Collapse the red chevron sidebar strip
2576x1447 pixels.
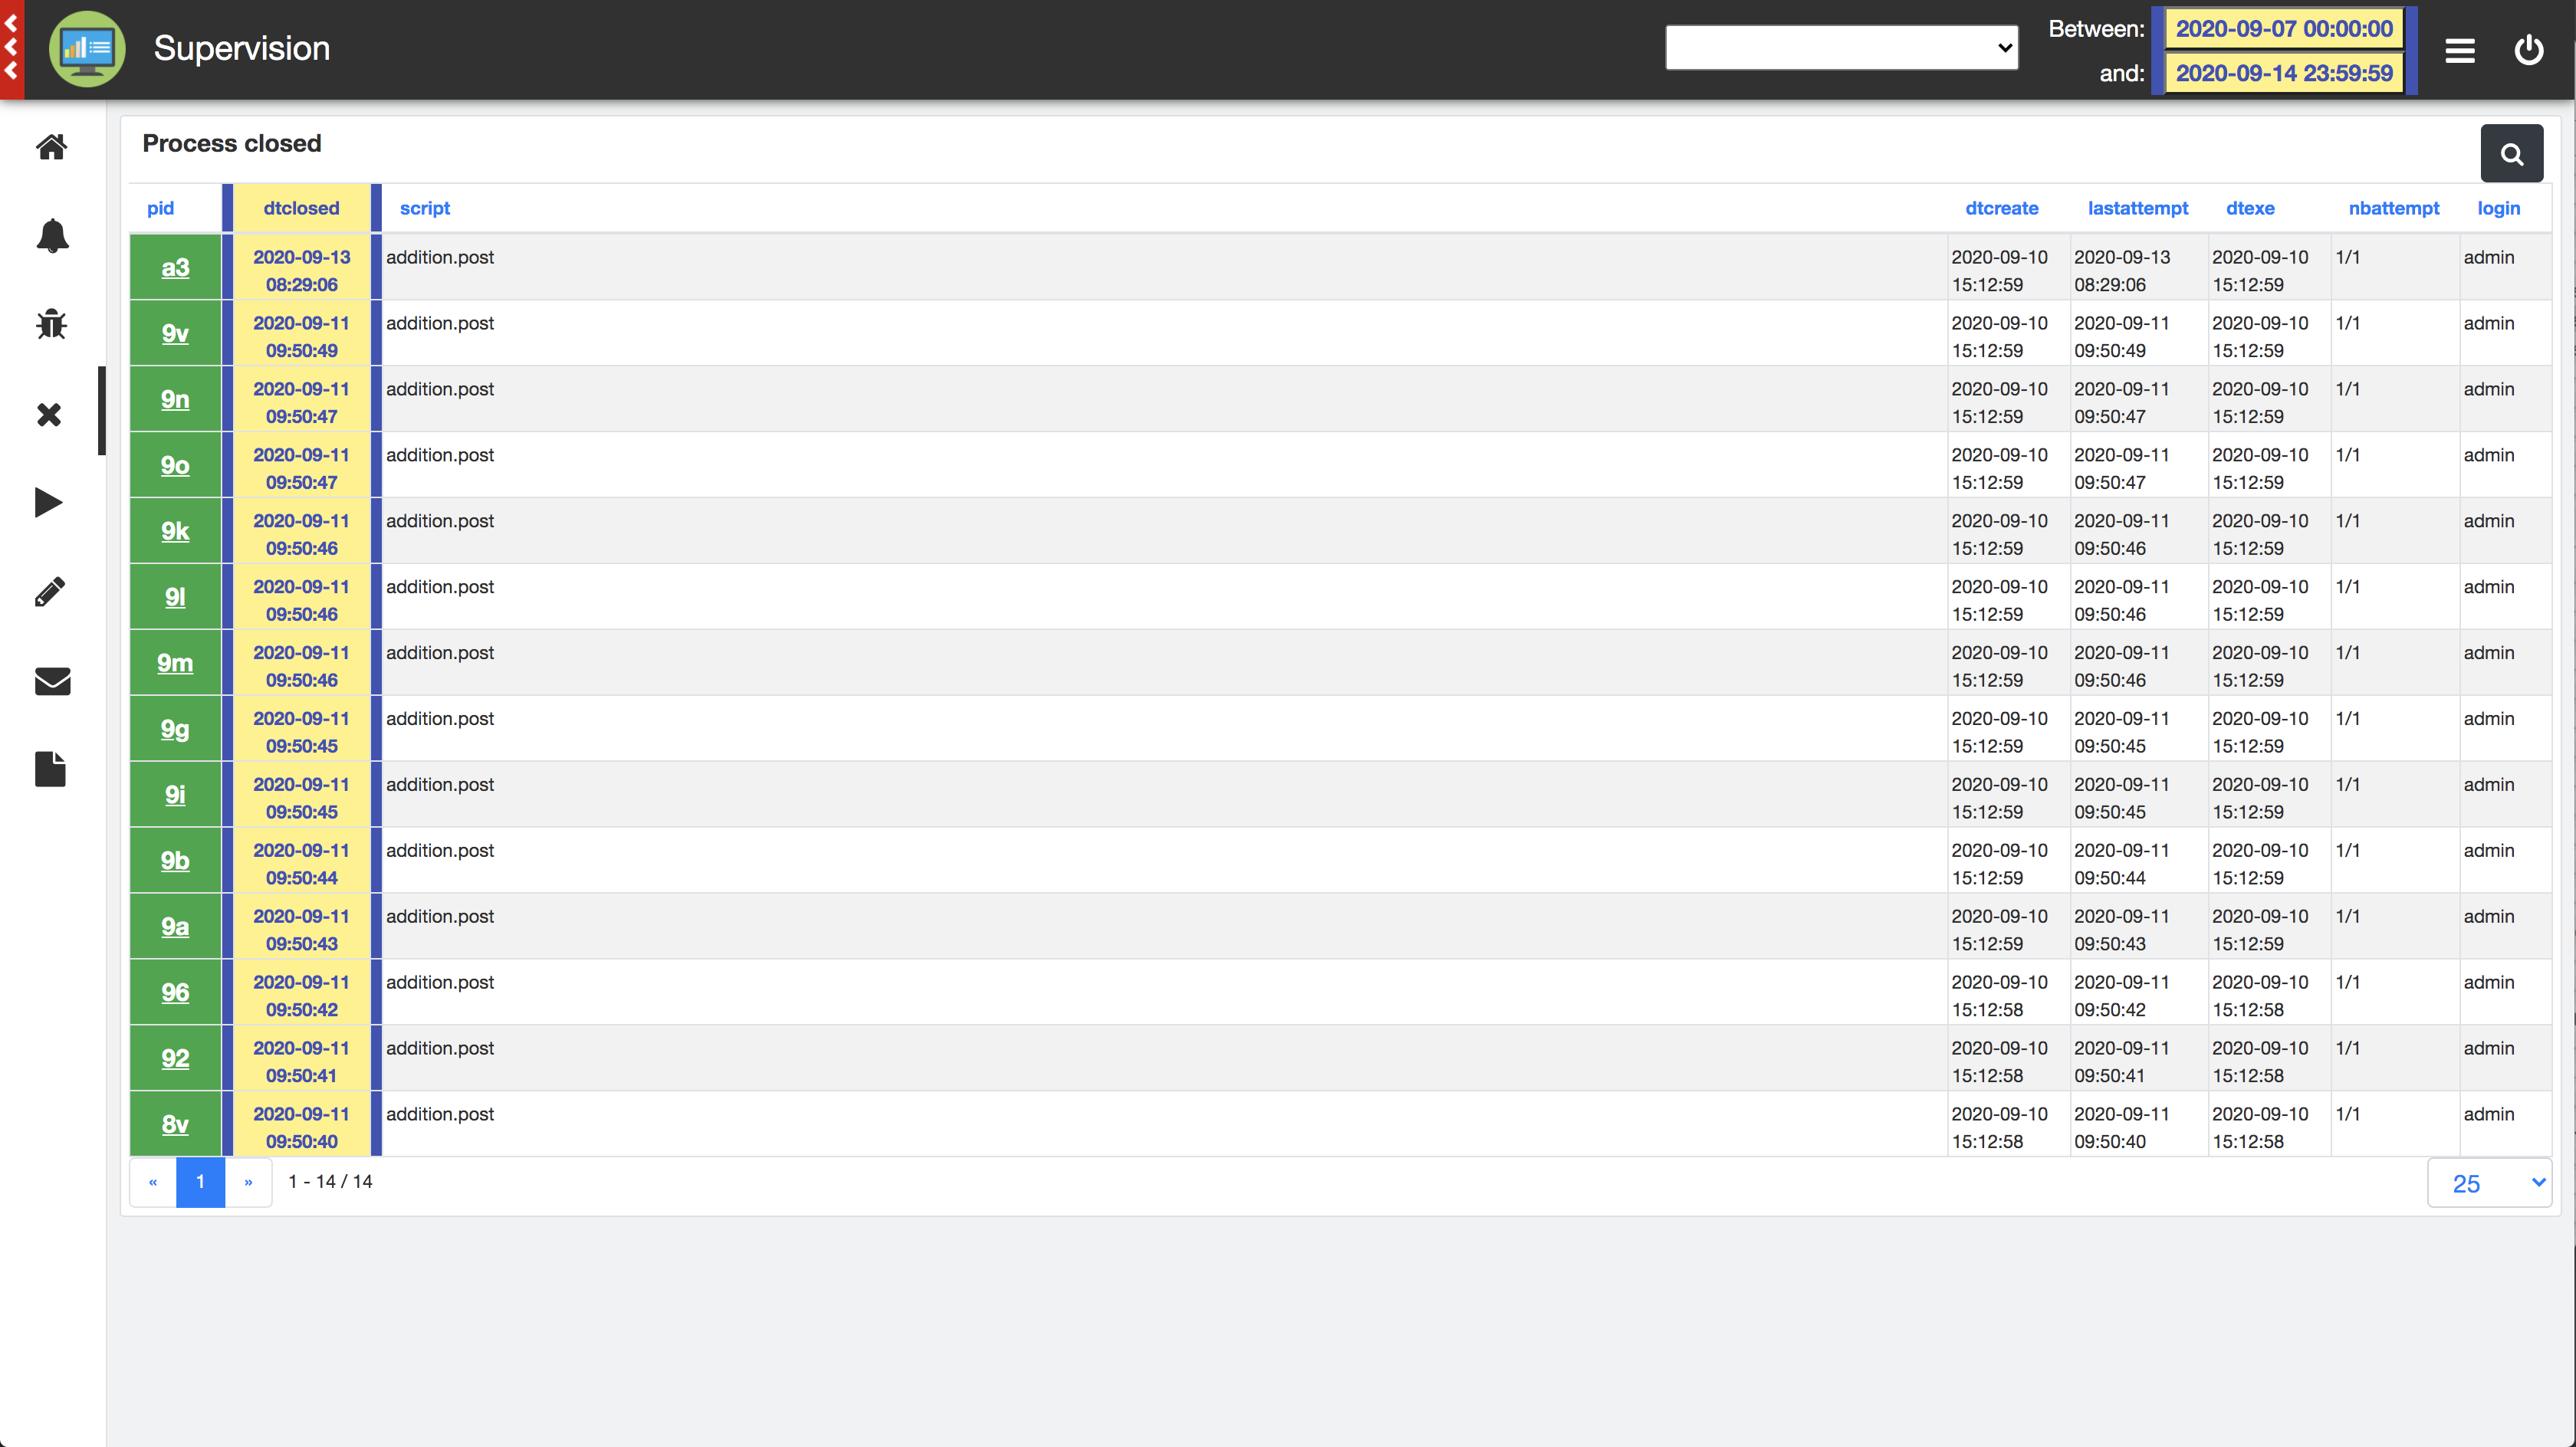coord(12,49)
